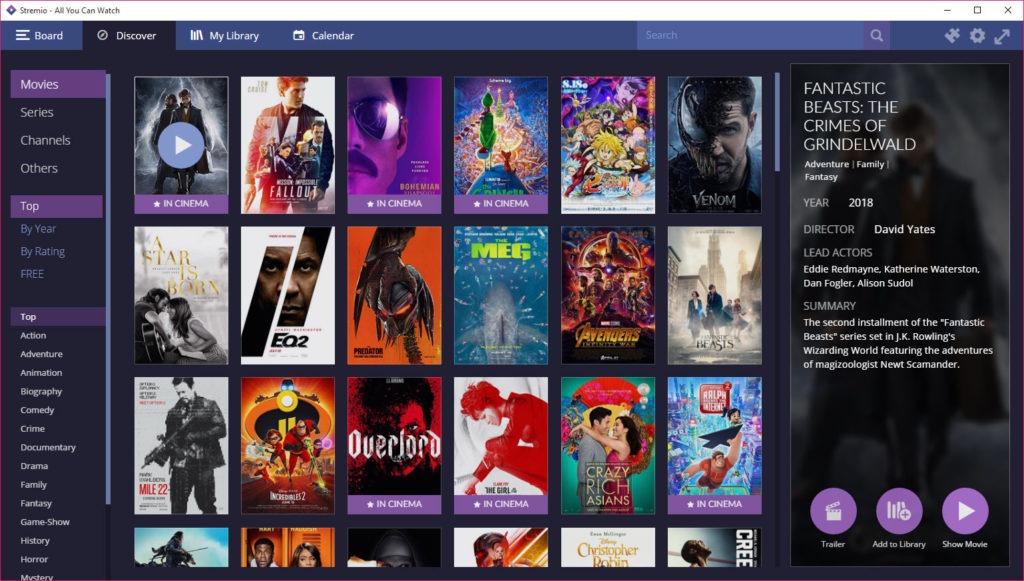Open Christopher Robin poster
Image resolution: width=1024 pixels, height=581 pixels.
[608, 547]
